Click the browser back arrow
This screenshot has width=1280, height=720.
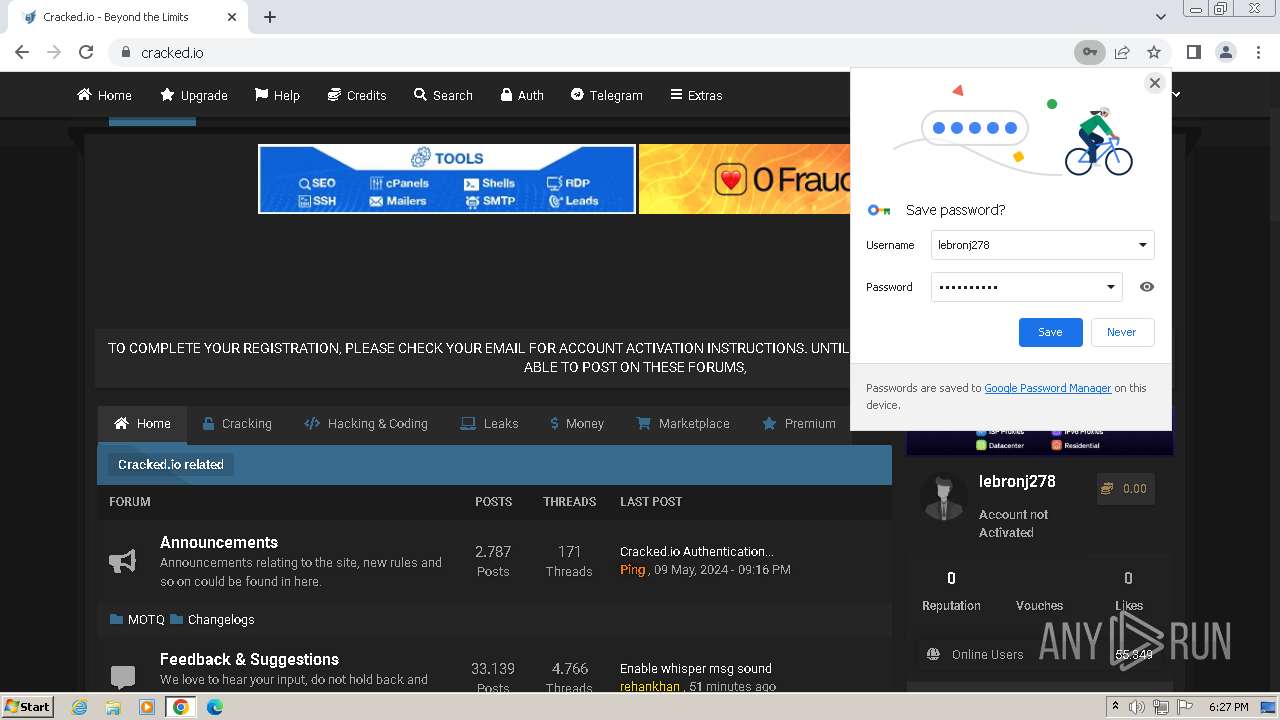click(x=22, y=52)
